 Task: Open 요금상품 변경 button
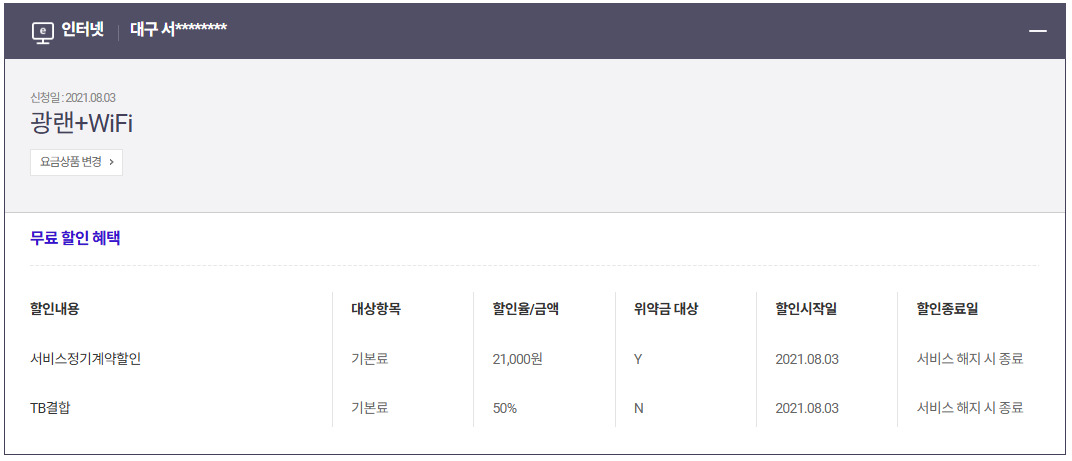[77, 163]
